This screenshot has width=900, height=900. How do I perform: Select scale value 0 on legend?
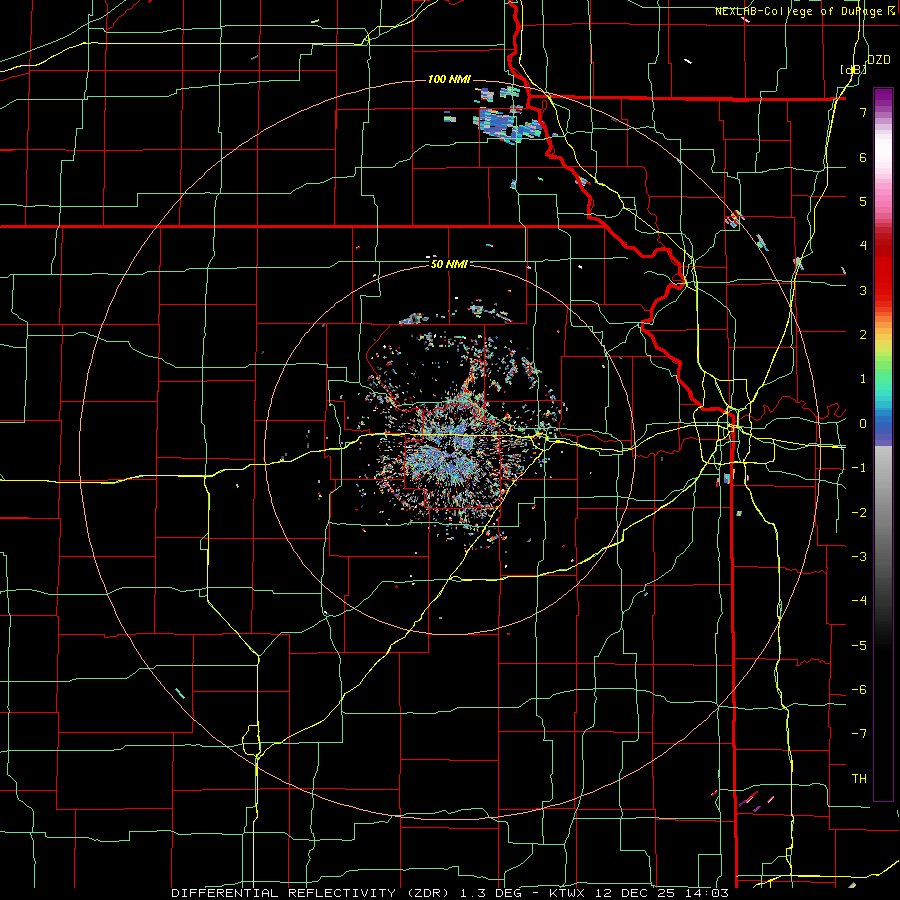point(863,424)
